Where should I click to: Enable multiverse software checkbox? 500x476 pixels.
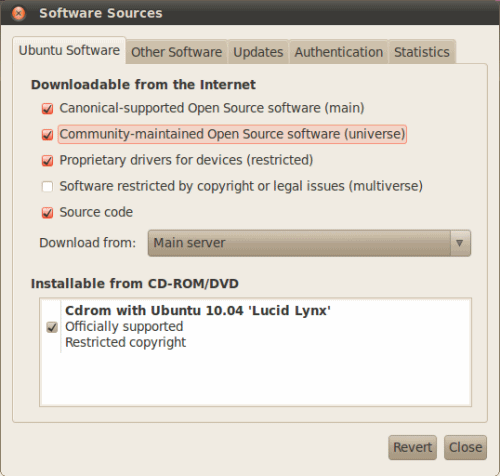pos(47,187)
